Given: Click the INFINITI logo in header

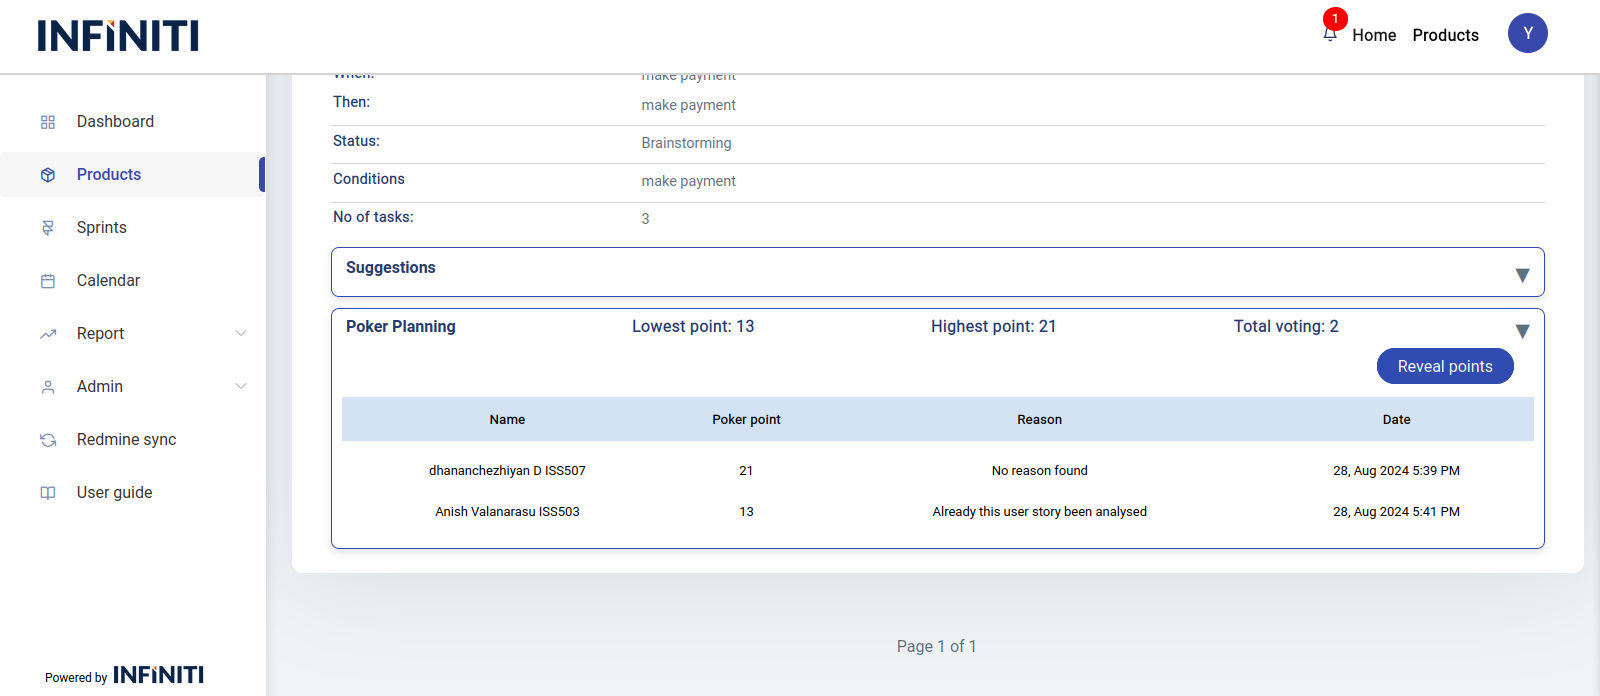Looking at the screenshot, I should pyautogui.click(x=118, y=36).
